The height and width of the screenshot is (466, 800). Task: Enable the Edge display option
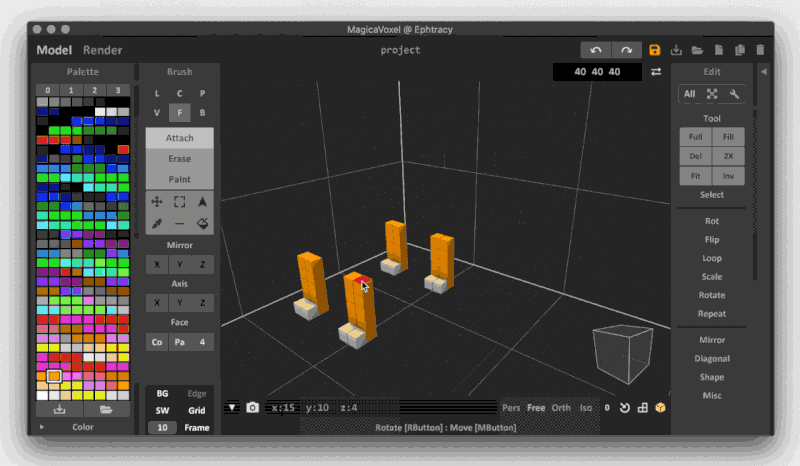point(197,393)
